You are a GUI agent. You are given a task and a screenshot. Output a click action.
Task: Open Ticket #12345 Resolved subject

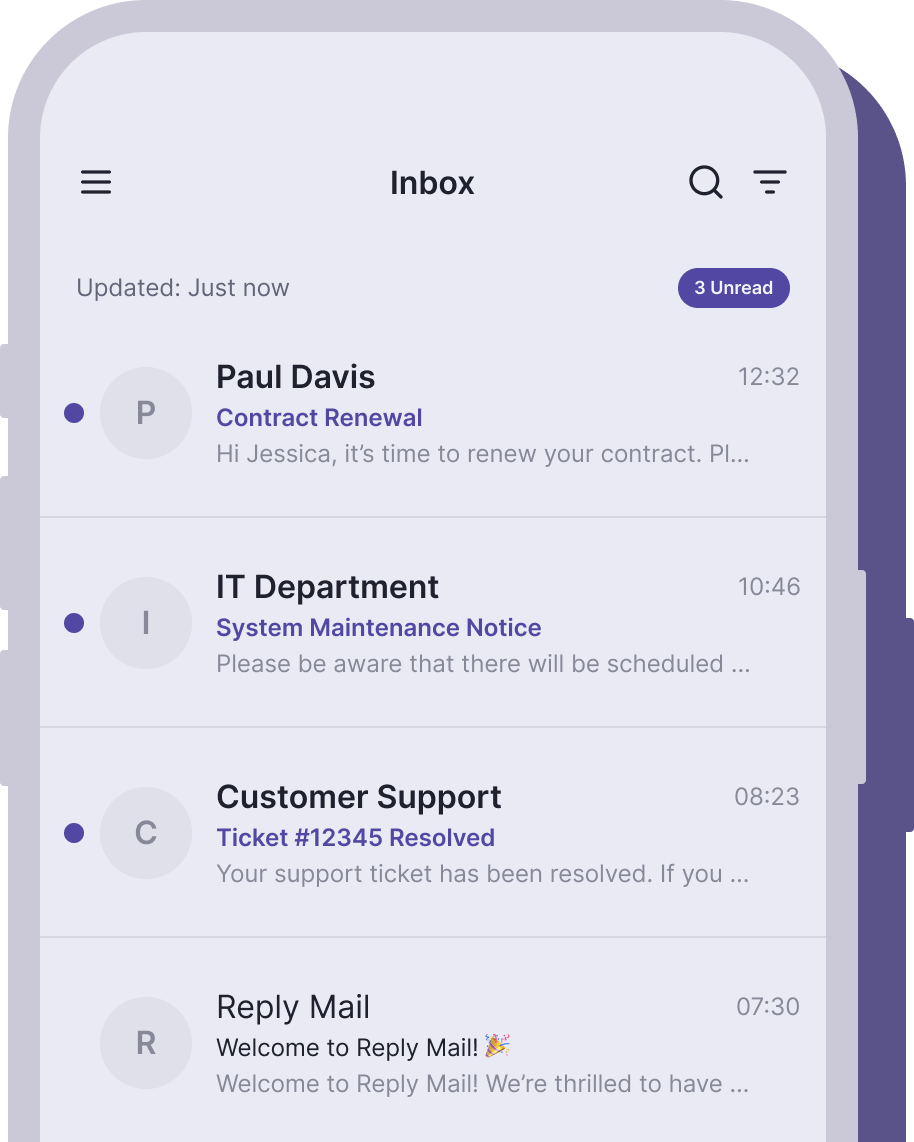pyautogui.click(x=355, y=838)
